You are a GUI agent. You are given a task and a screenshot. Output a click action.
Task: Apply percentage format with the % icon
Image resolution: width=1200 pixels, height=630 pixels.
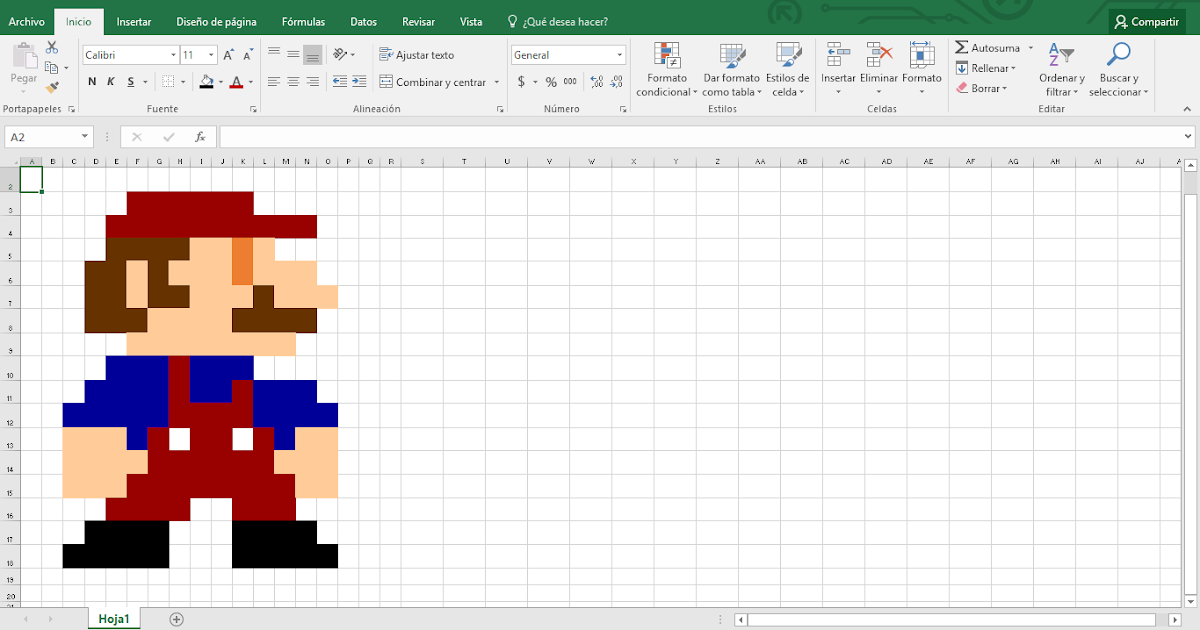coord(551,82)
